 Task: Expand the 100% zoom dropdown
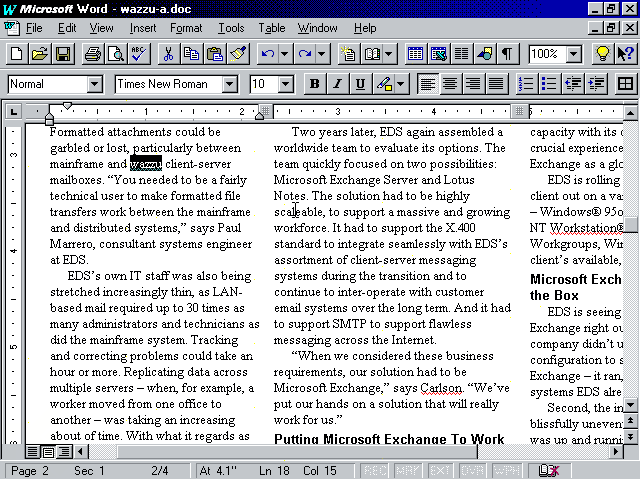[x=574, y=54]
